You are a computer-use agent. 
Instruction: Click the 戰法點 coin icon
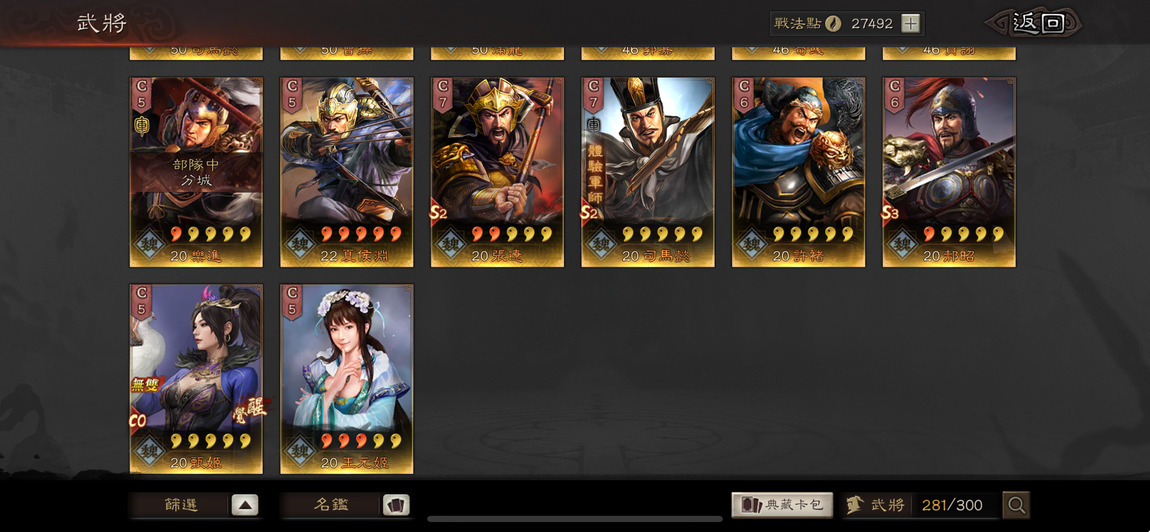coord(833,23)
